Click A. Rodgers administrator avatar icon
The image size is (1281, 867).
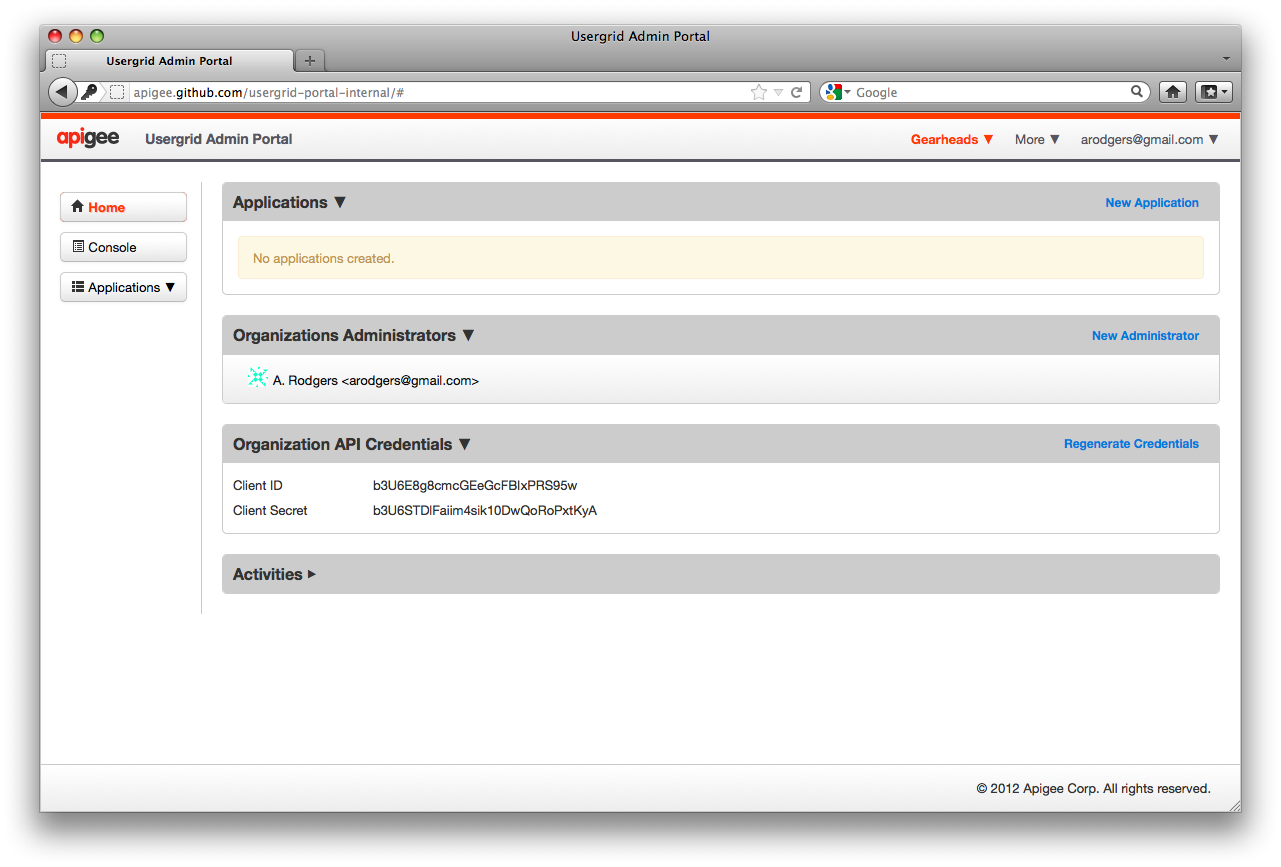(257, 378)
